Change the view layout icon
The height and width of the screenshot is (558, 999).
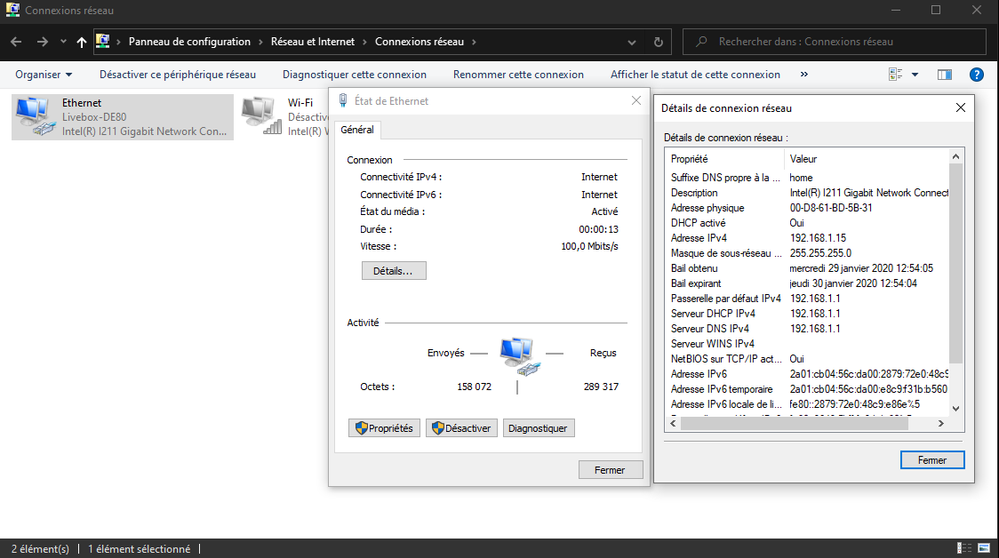[896, 75]
